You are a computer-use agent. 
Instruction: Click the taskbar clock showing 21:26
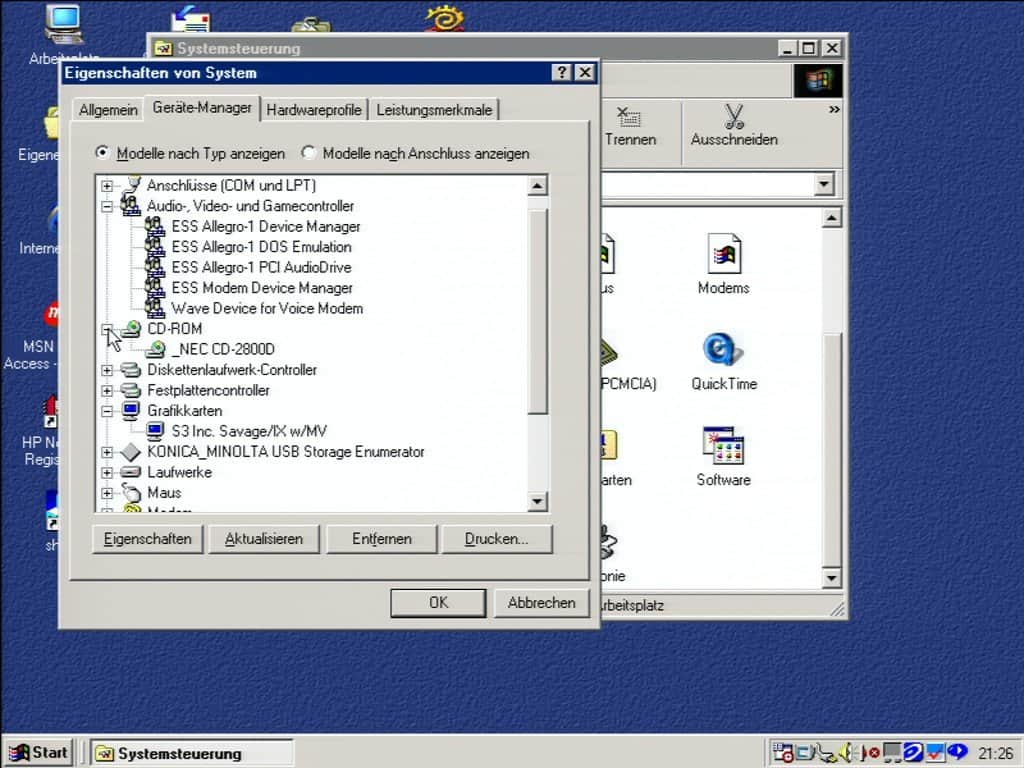(x=995, y=754)
